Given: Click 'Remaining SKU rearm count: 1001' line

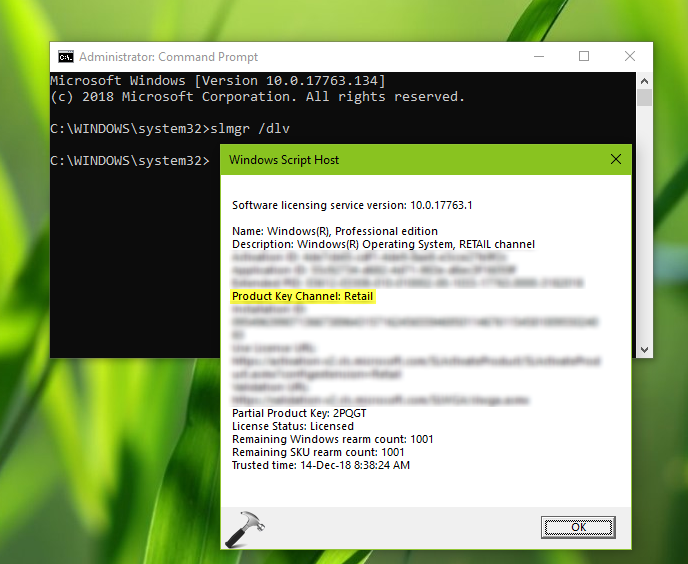Looking at the screenshot, I should (x=318, y=452).
